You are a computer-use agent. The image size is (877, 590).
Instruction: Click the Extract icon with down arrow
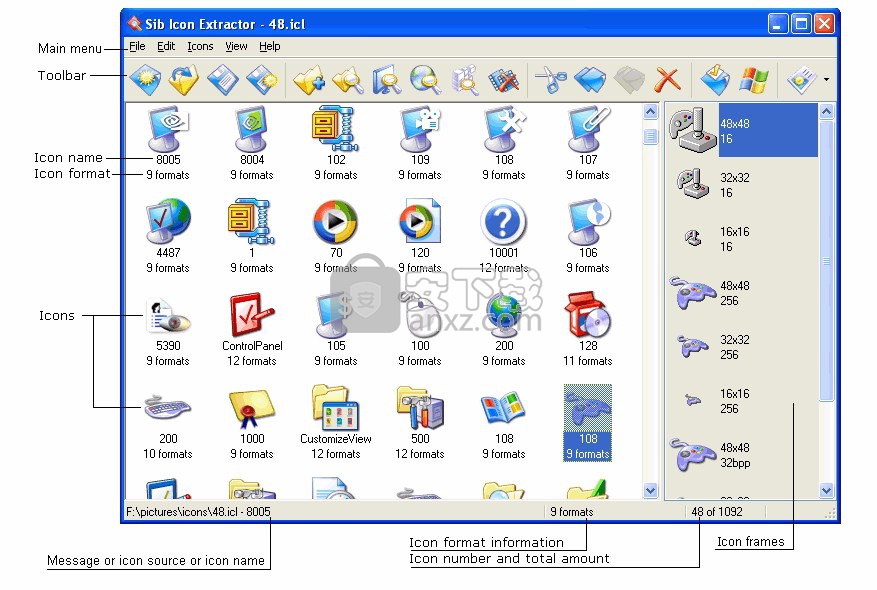(715, 79)
